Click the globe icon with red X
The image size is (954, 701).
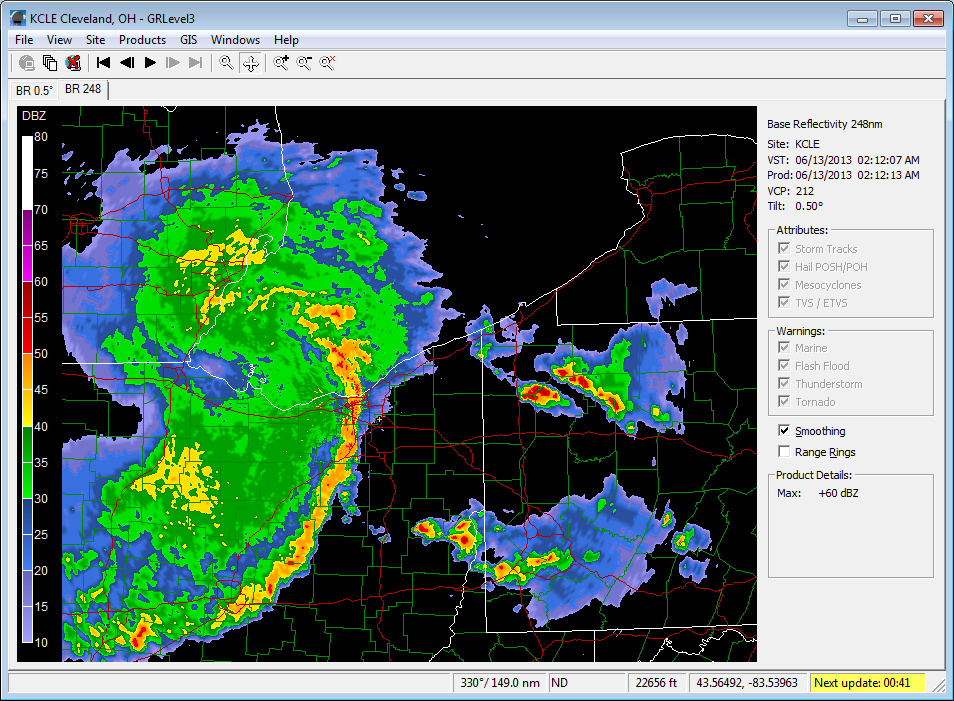[73, 63]
